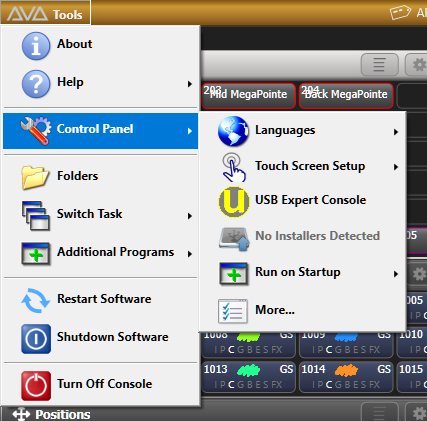Expand the Help submenu arrow
The height and width of the screenshot is (421, 427).
(190, 84)
